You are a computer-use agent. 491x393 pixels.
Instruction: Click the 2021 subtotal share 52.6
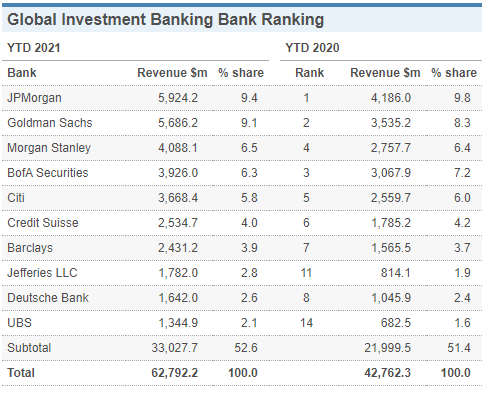(x=246, y=348)
